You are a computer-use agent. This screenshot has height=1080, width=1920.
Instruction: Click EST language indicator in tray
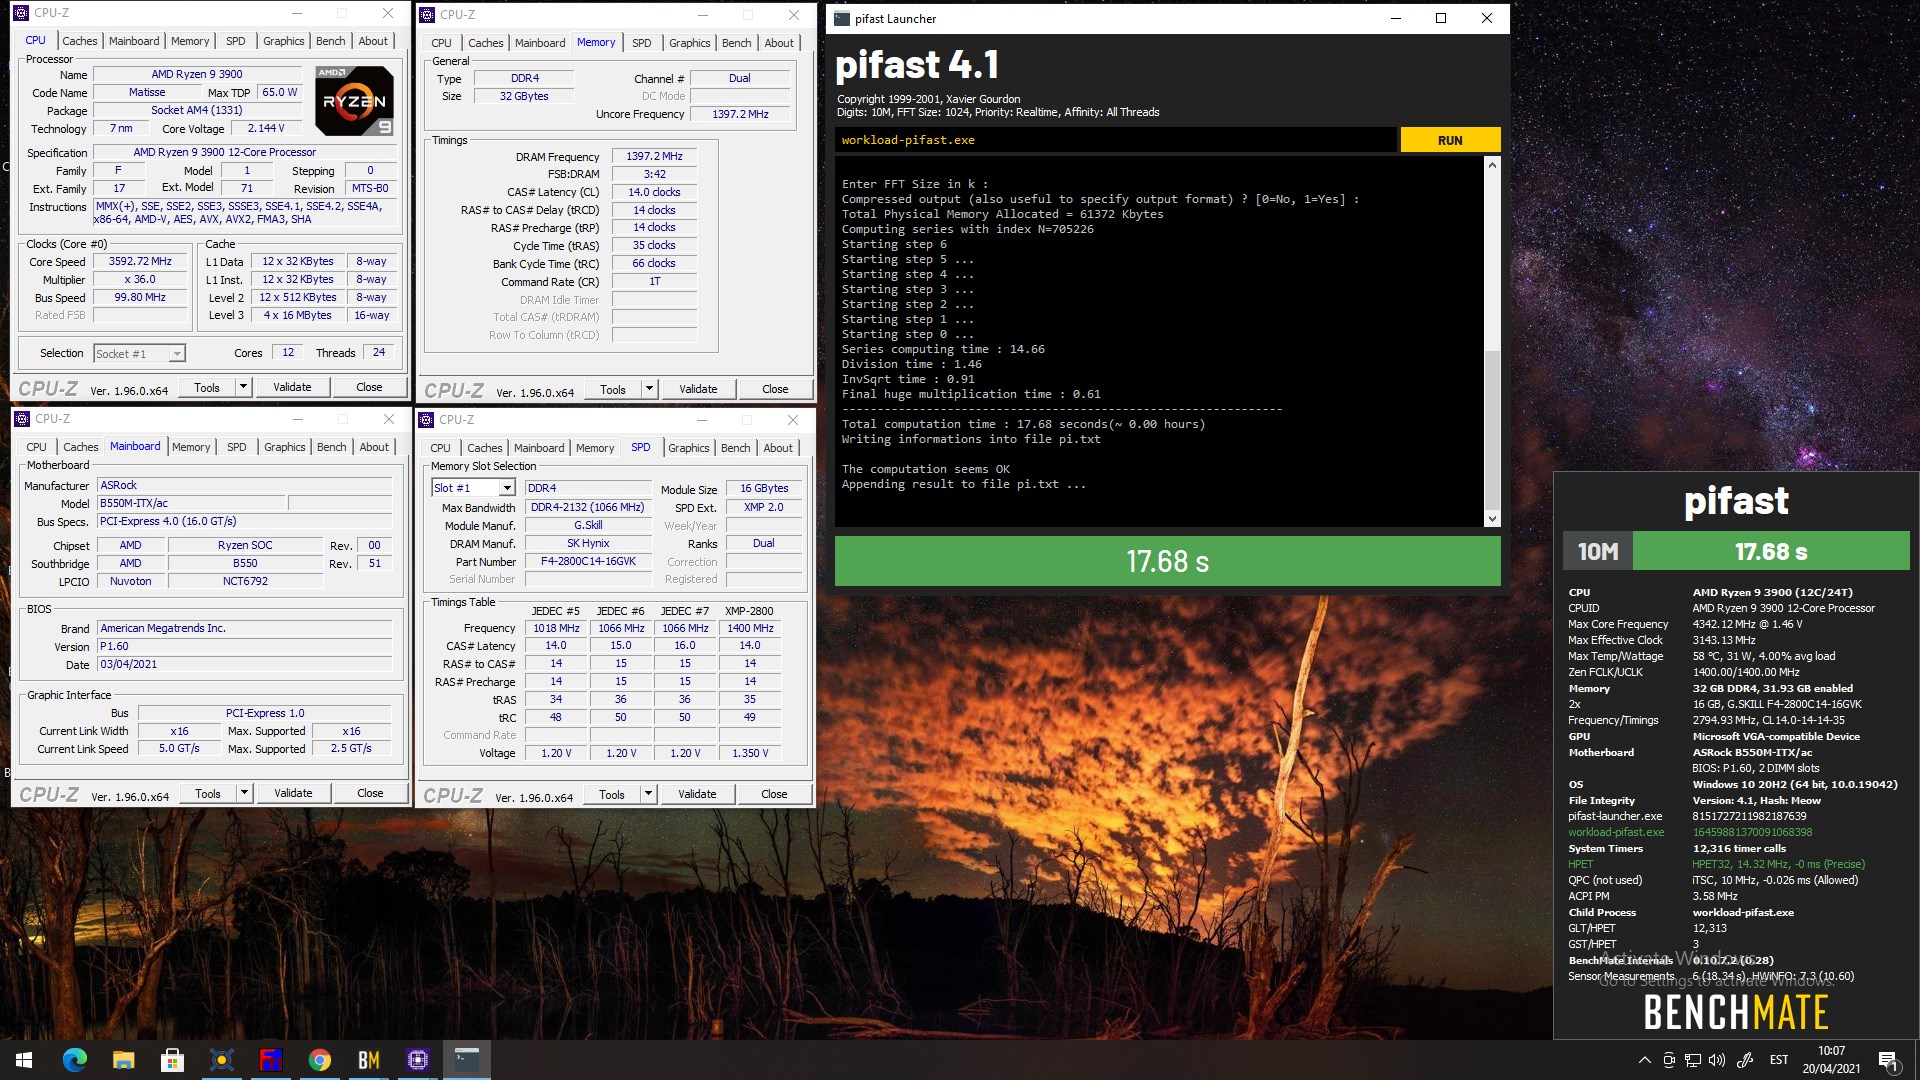1779,1060
